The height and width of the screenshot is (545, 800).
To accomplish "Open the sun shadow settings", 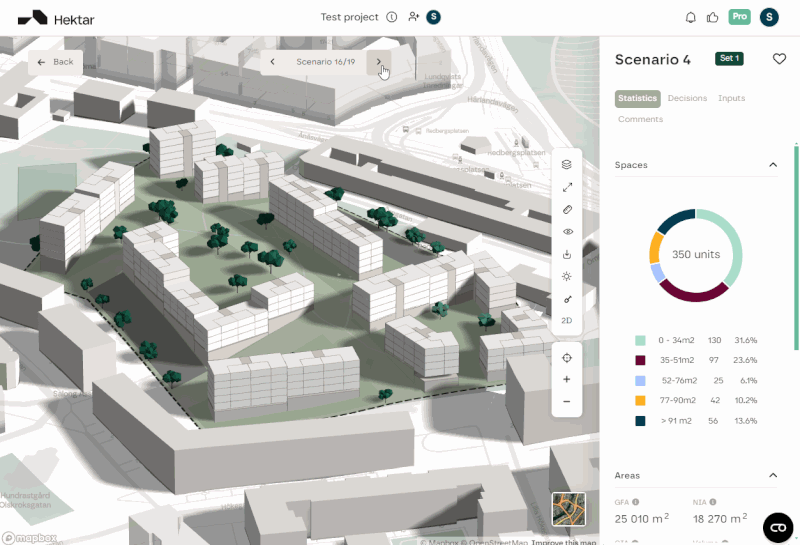I will (567, 276).
